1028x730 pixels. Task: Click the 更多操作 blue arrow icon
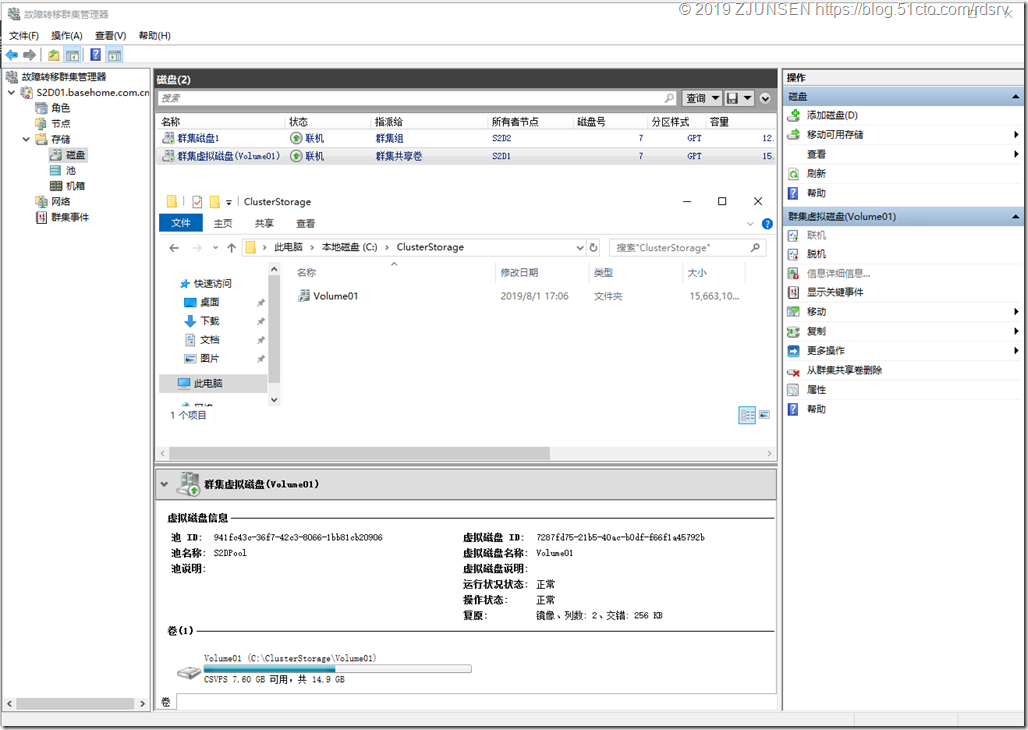point(793,351)
